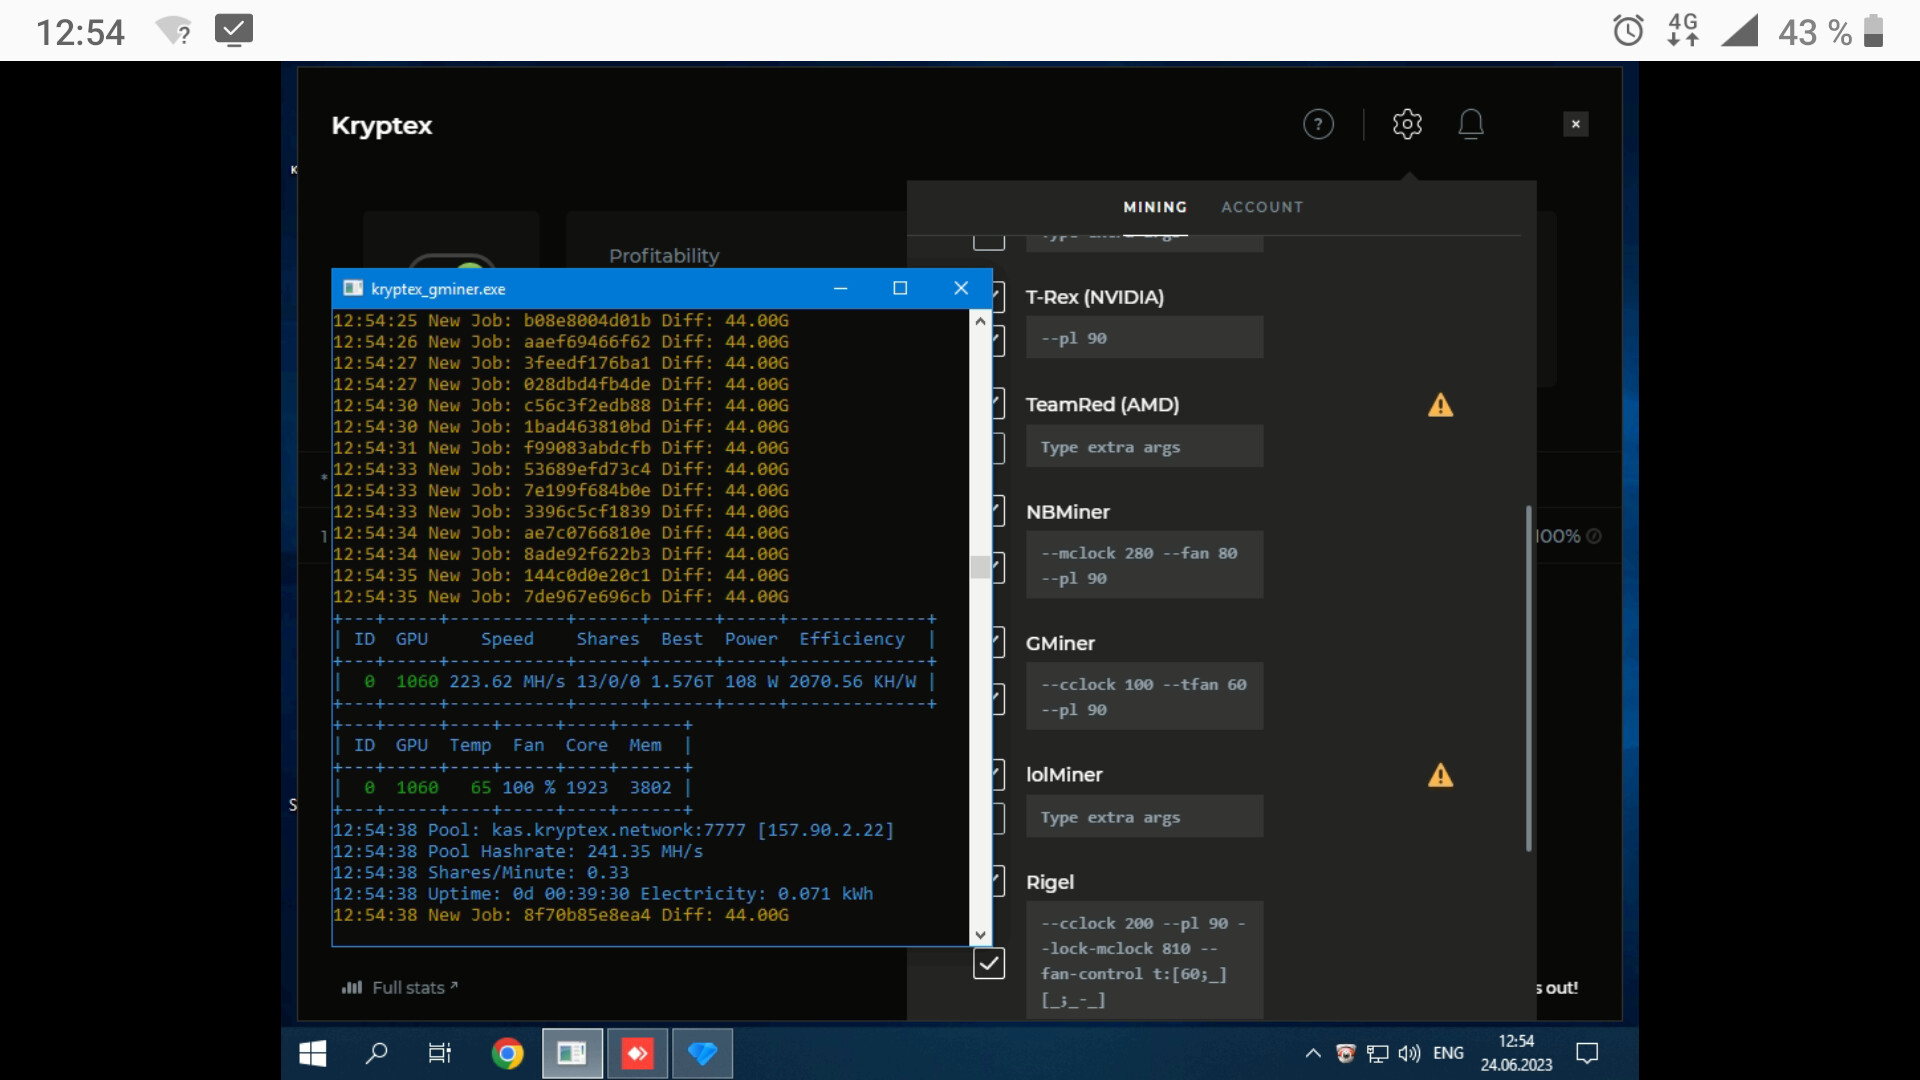
Task: Click the T-Rex (NVIDIA) label
Action: (x=1094, y=297)
